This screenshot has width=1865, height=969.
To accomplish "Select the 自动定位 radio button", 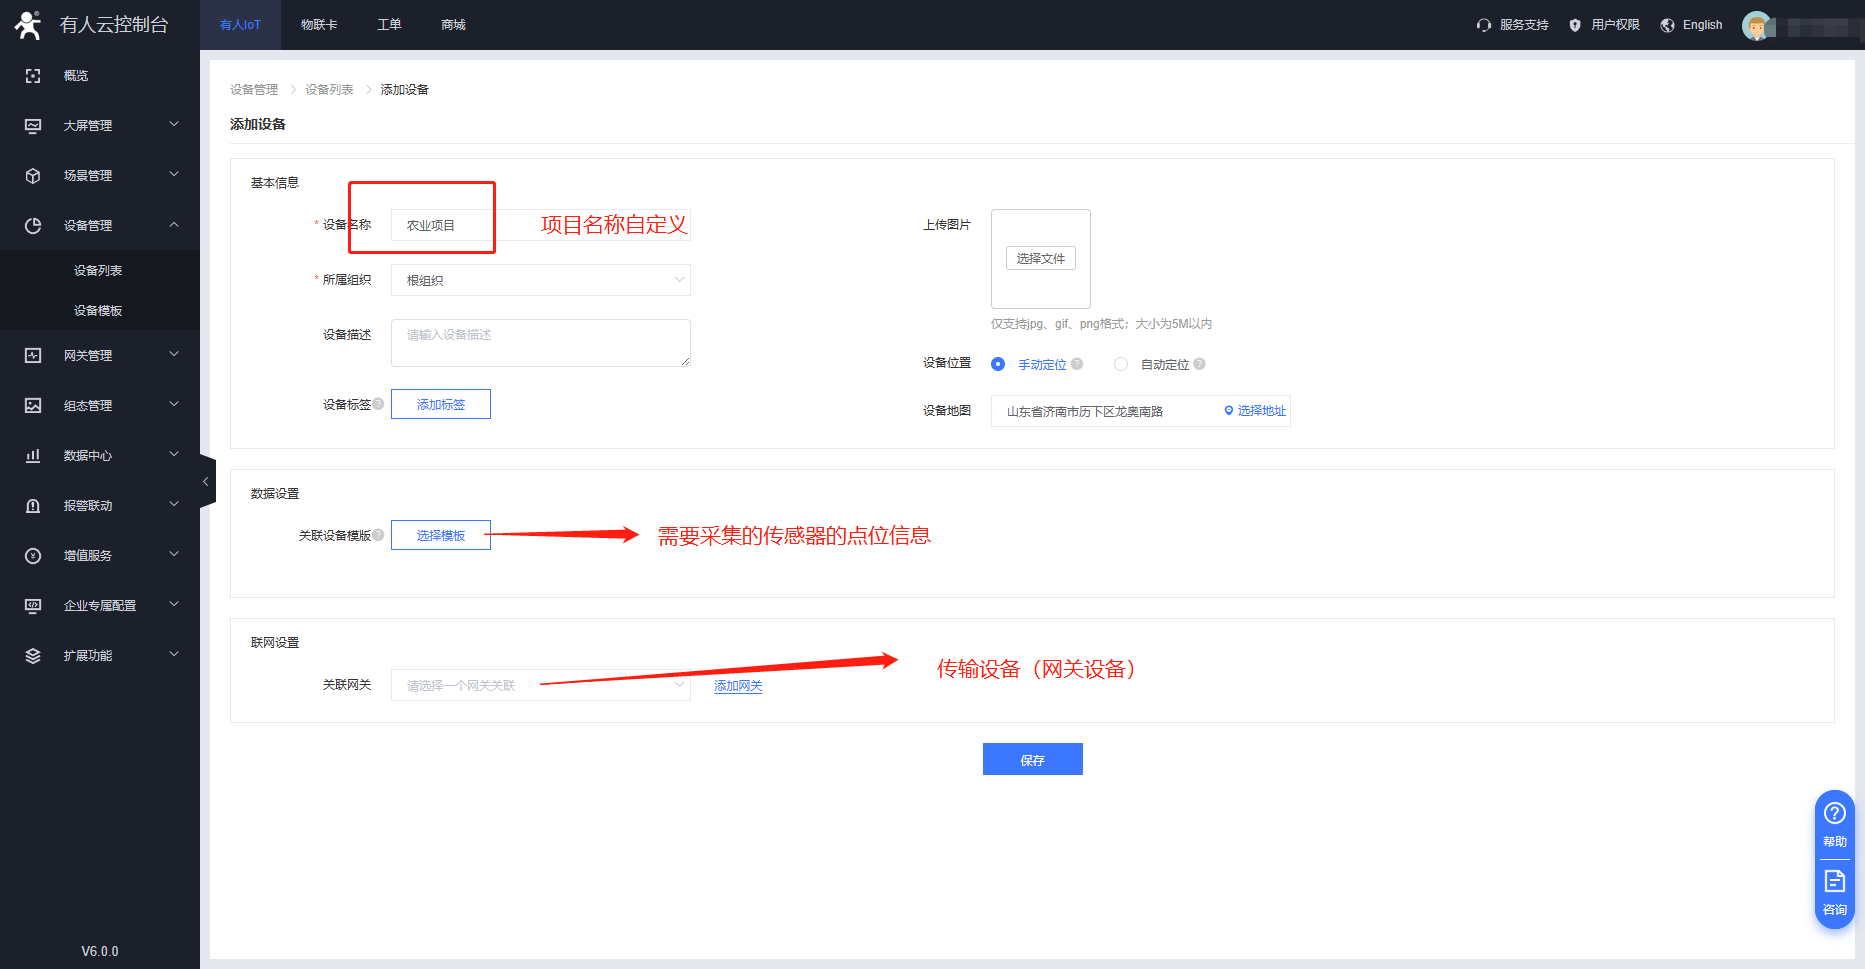I will tap(1121, 364).
